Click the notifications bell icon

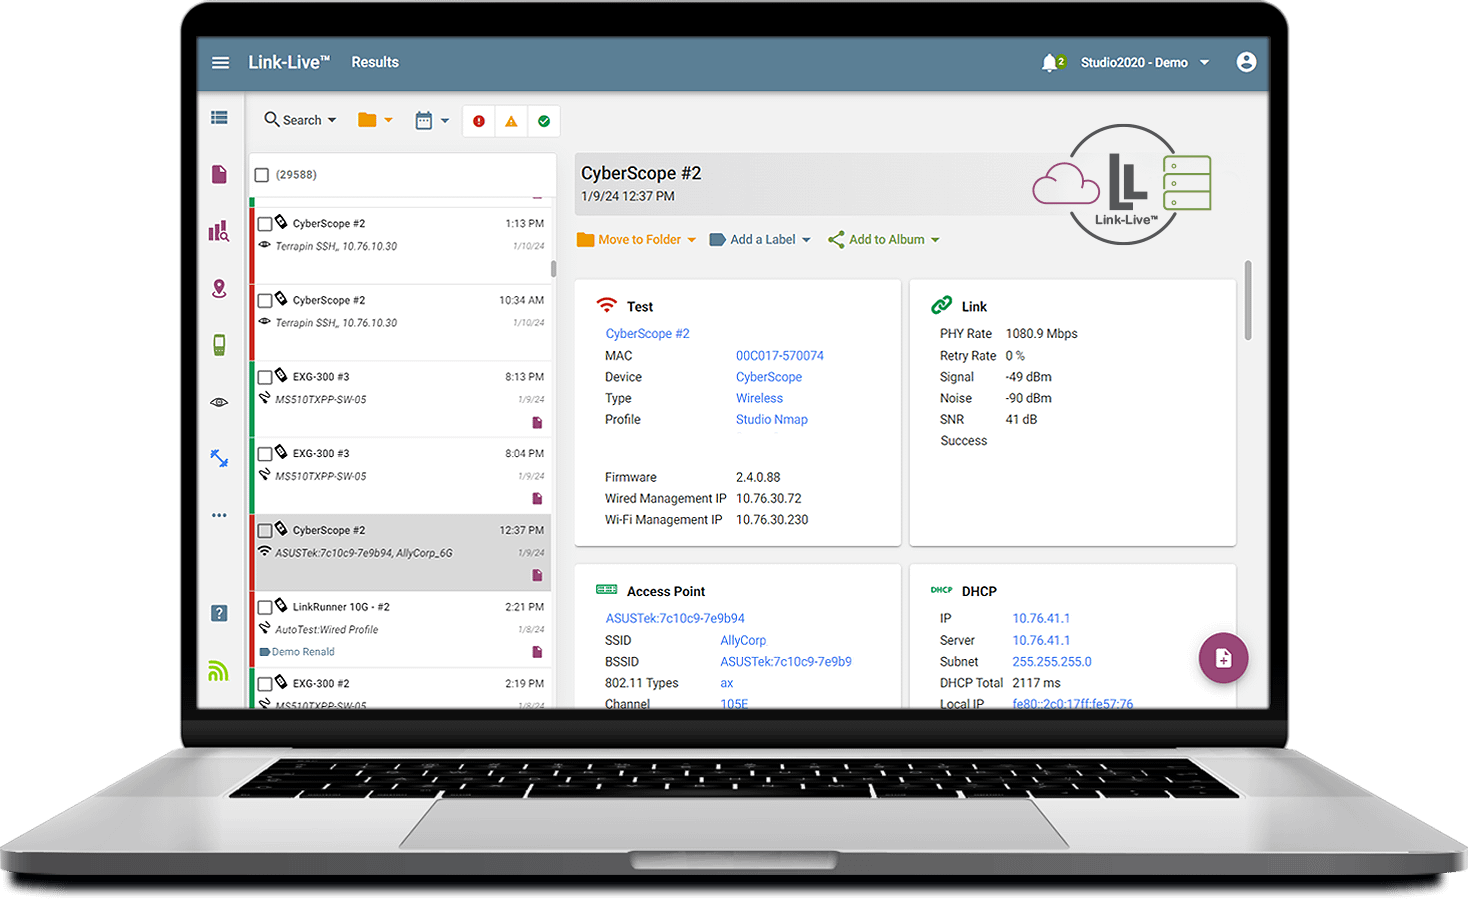[1049, 63]
